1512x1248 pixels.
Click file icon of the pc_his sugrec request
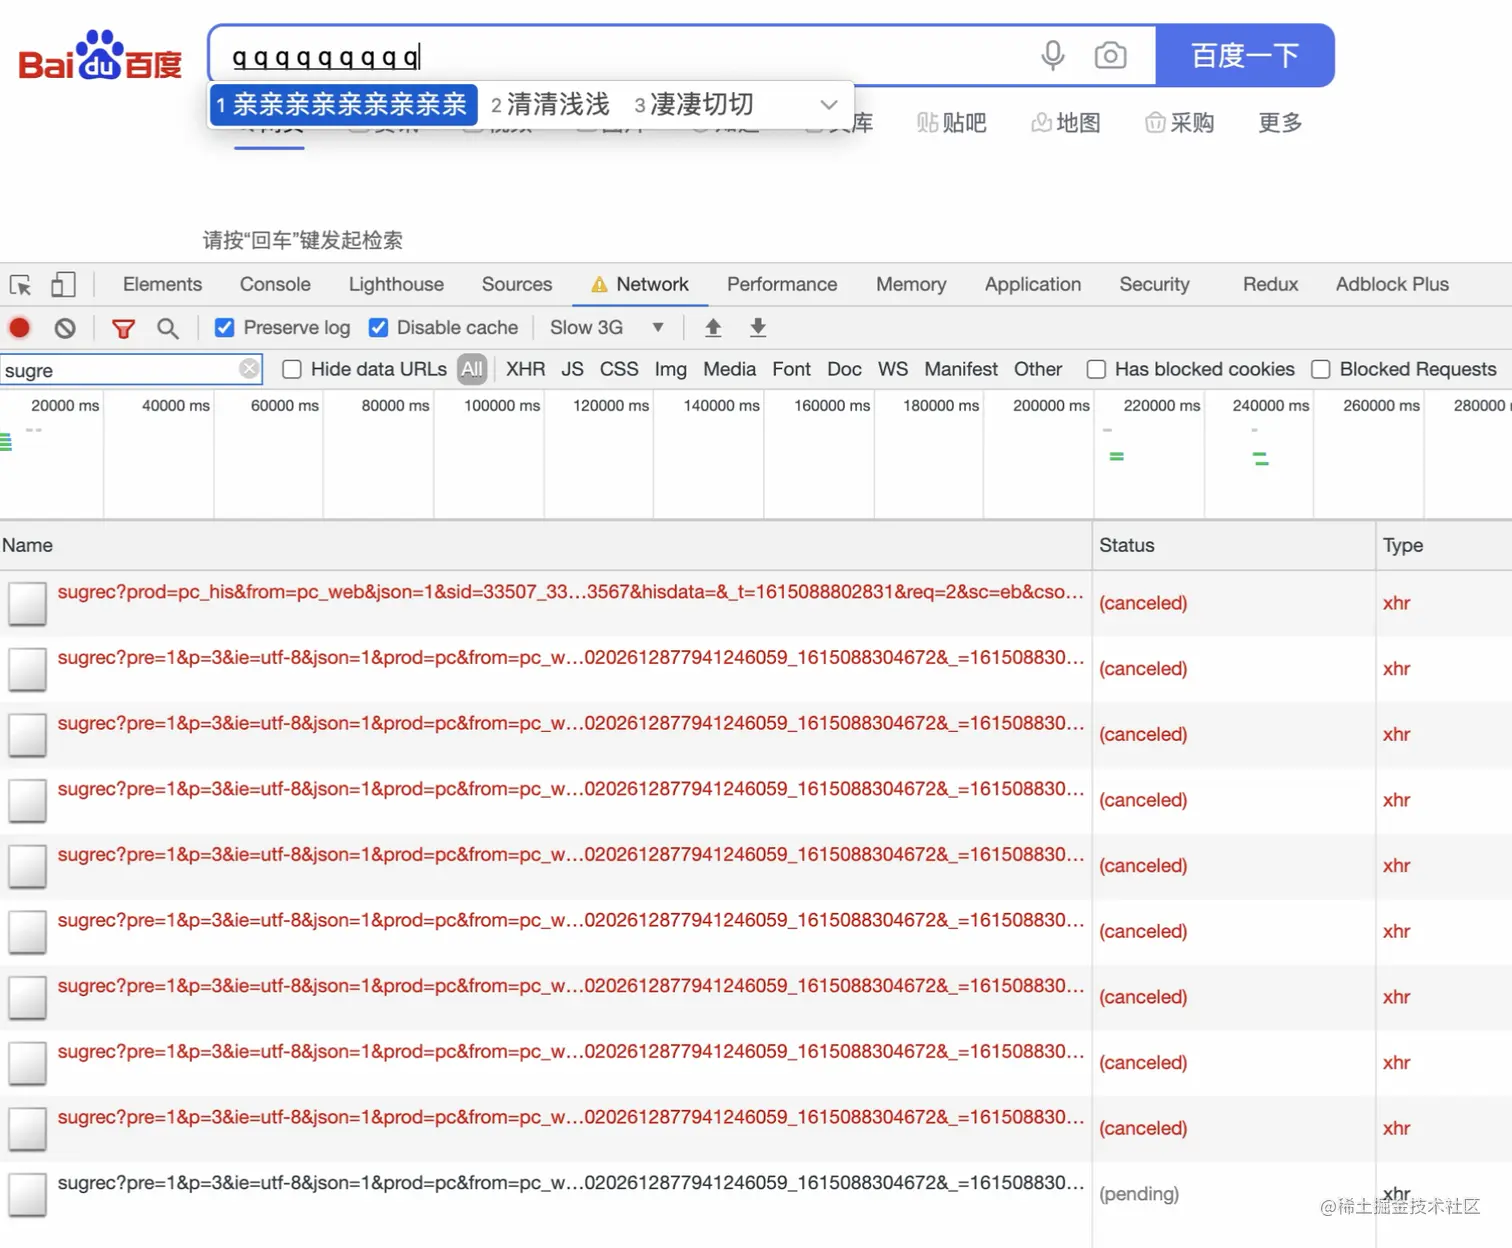(x=27, y=603)
